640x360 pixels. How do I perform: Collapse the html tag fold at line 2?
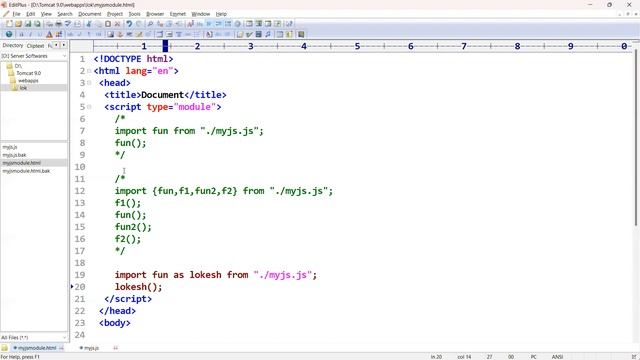tap(89, 71)
